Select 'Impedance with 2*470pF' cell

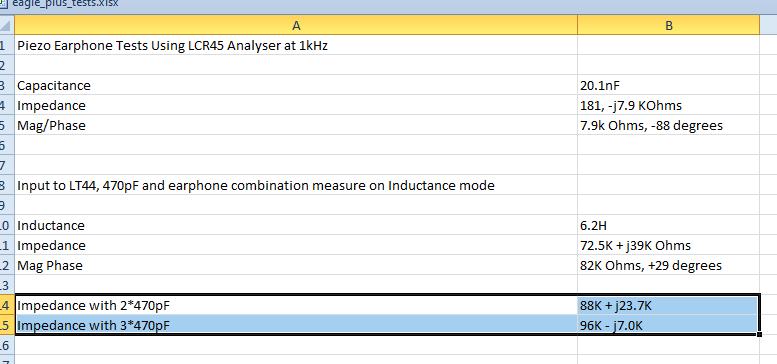[296, 305]
